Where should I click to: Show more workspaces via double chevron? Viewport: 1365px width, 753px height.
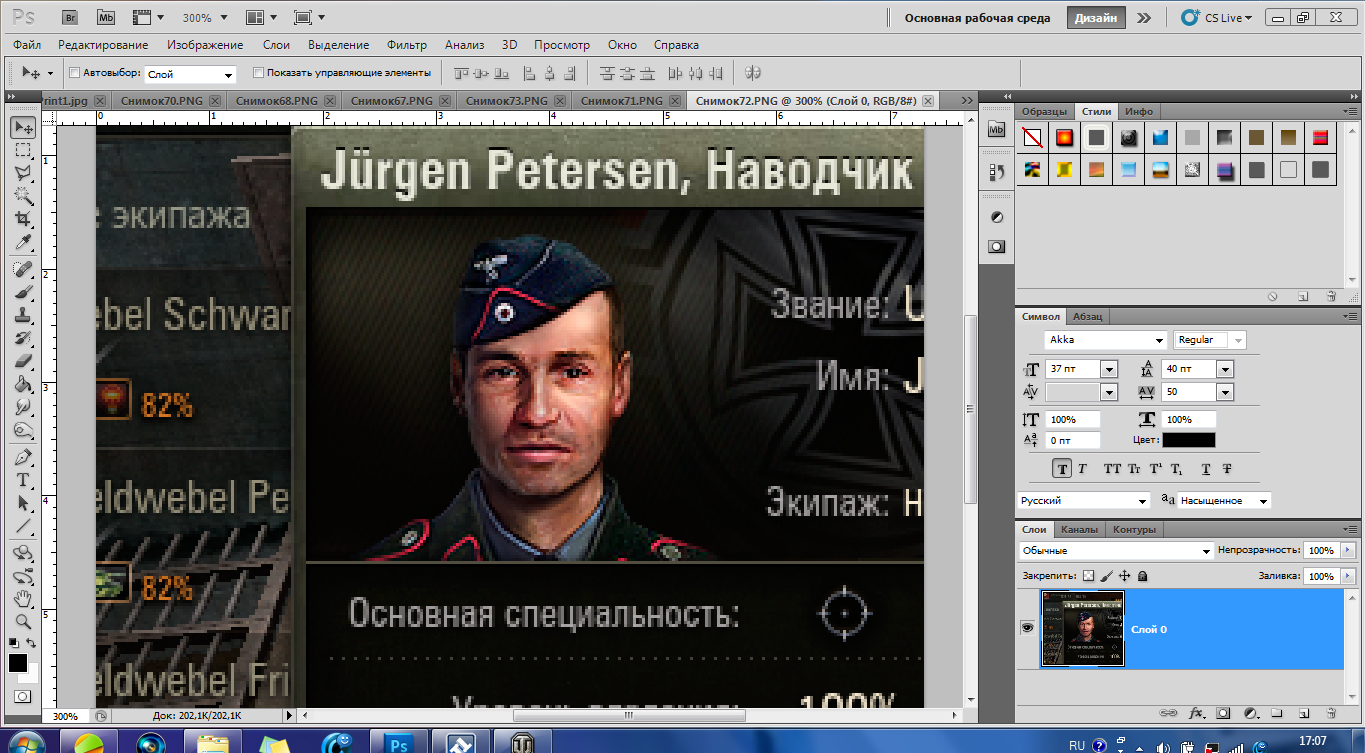[x=1144, y=18]
